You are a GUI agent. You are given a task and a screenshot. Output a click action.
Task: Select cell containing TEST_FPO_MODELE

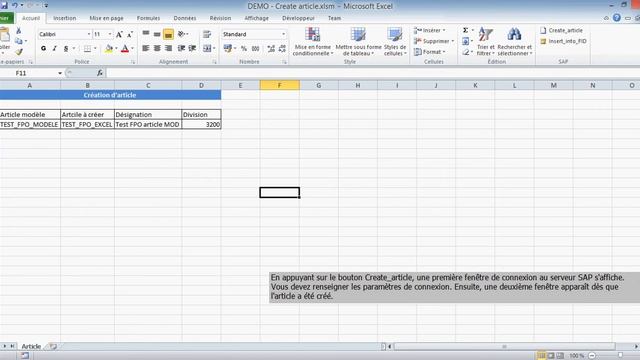[30, 124]
